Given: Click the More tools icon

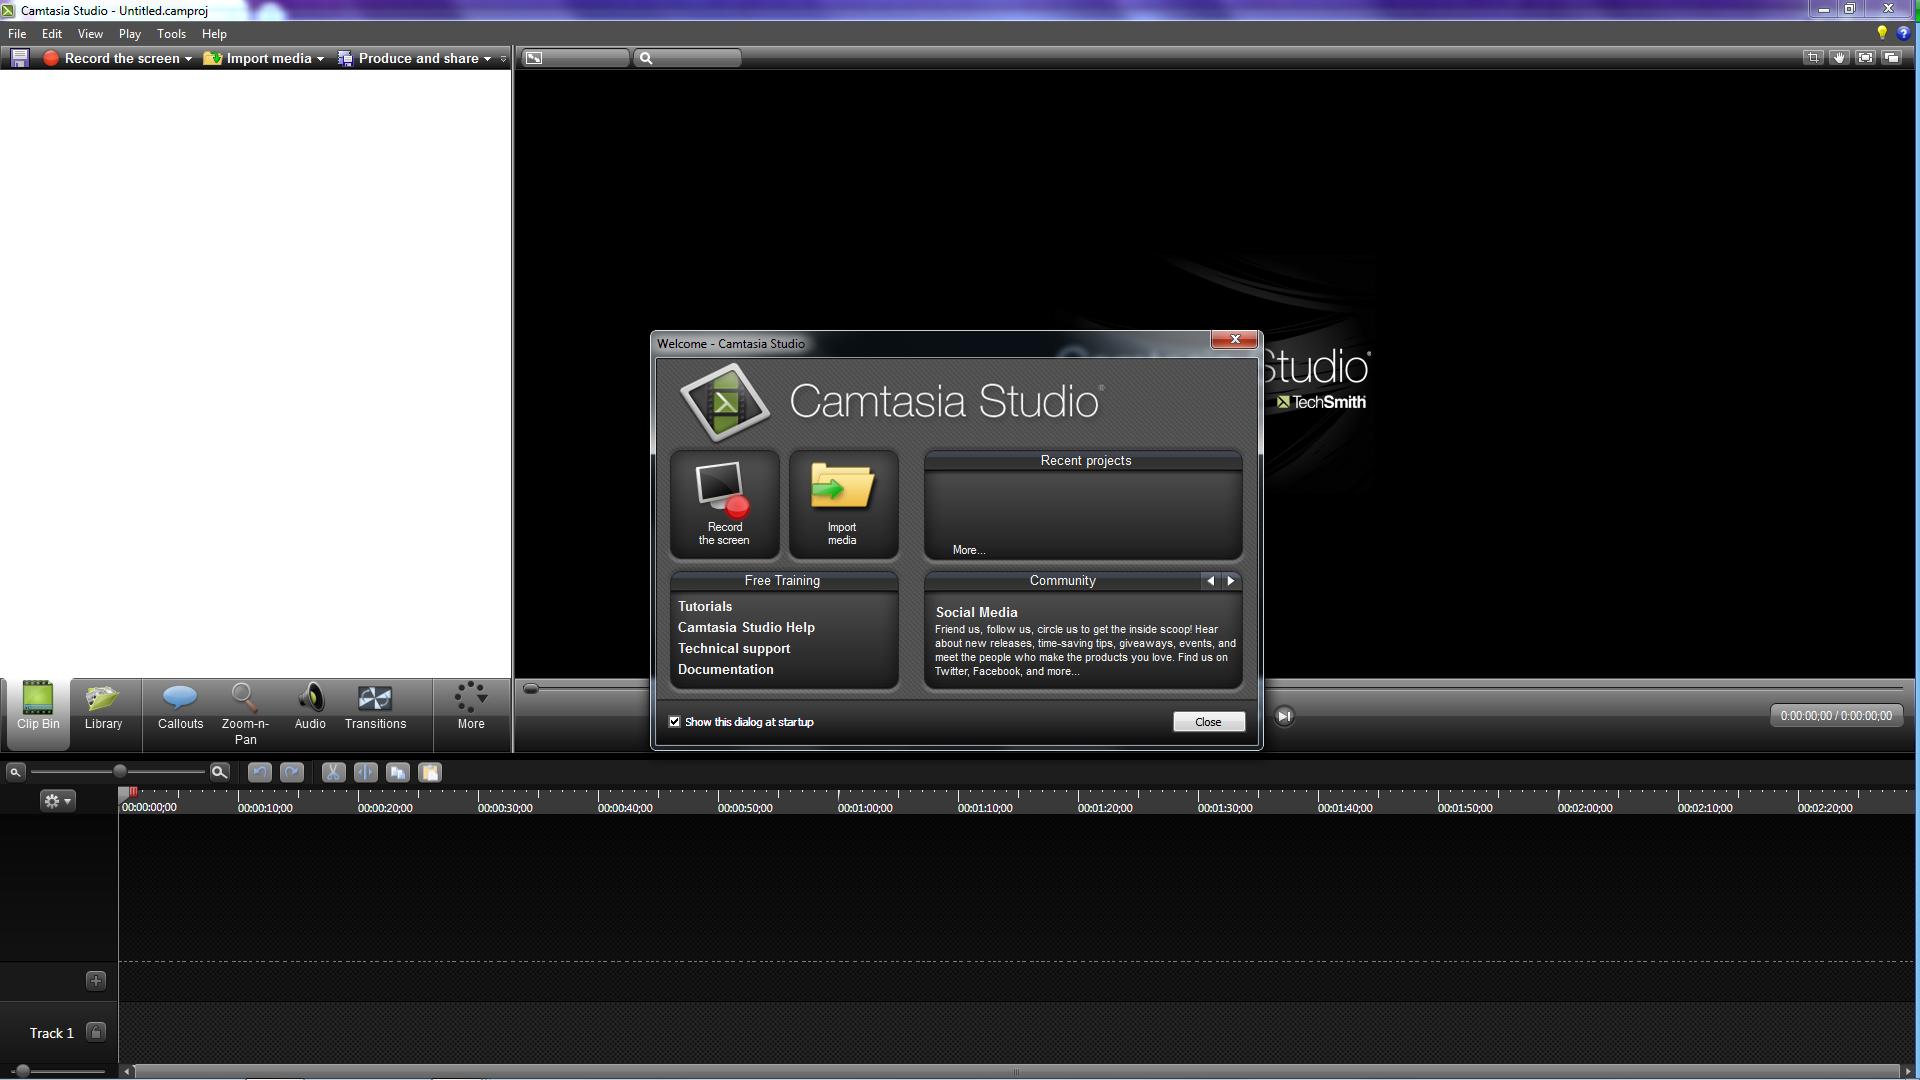Looking at the screenshot, I should tap(471, 706).
